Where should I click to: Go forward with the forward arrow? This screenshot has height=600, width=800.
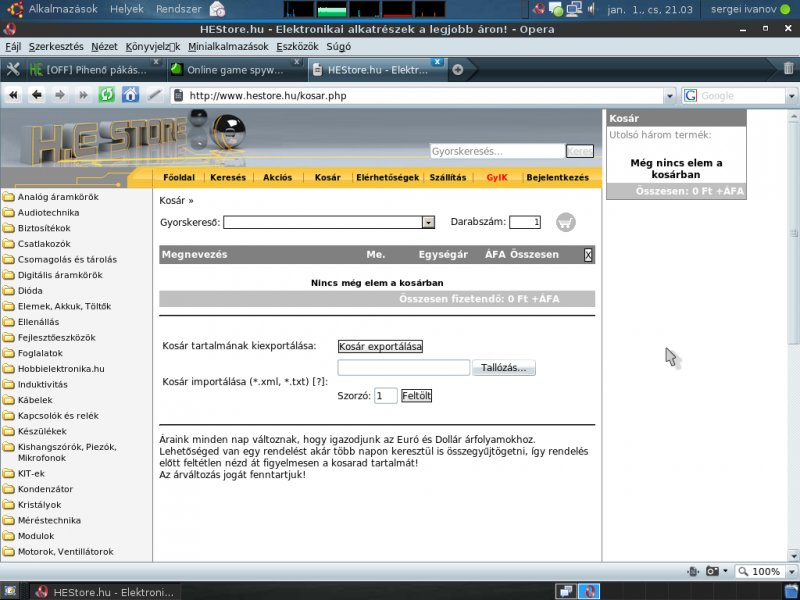point(60,95)
